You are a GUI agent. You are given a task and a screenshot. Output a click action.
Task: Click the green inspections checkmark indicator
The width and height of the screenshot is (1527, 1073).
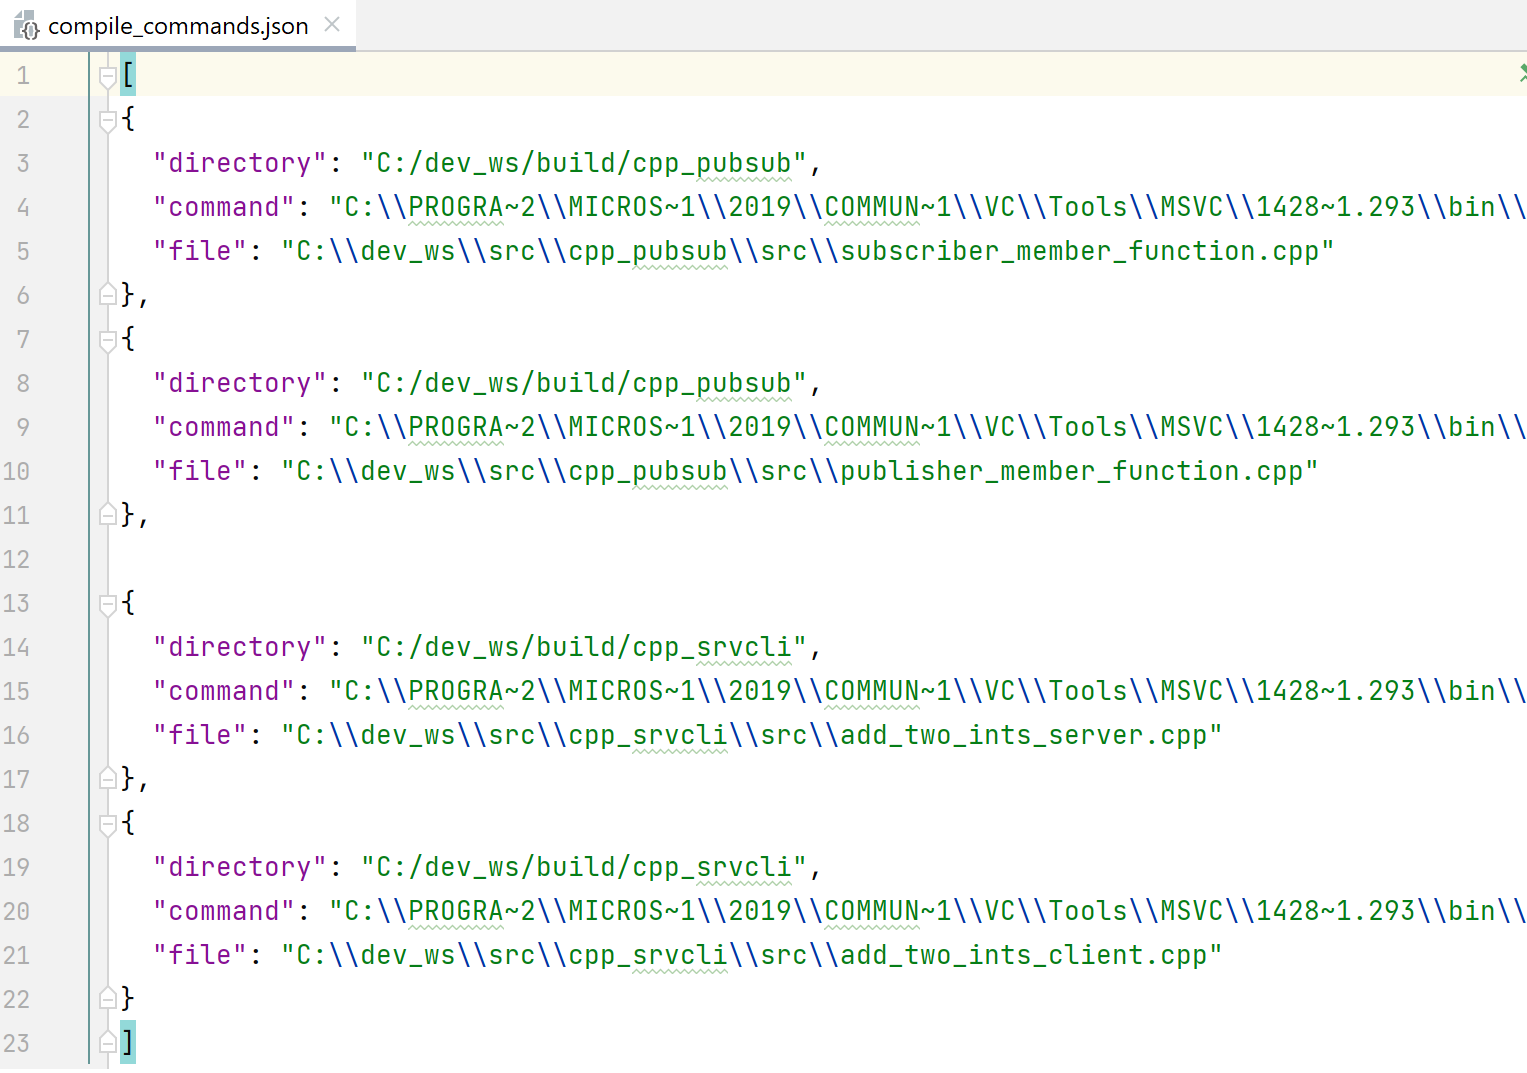click(1521, 73)
